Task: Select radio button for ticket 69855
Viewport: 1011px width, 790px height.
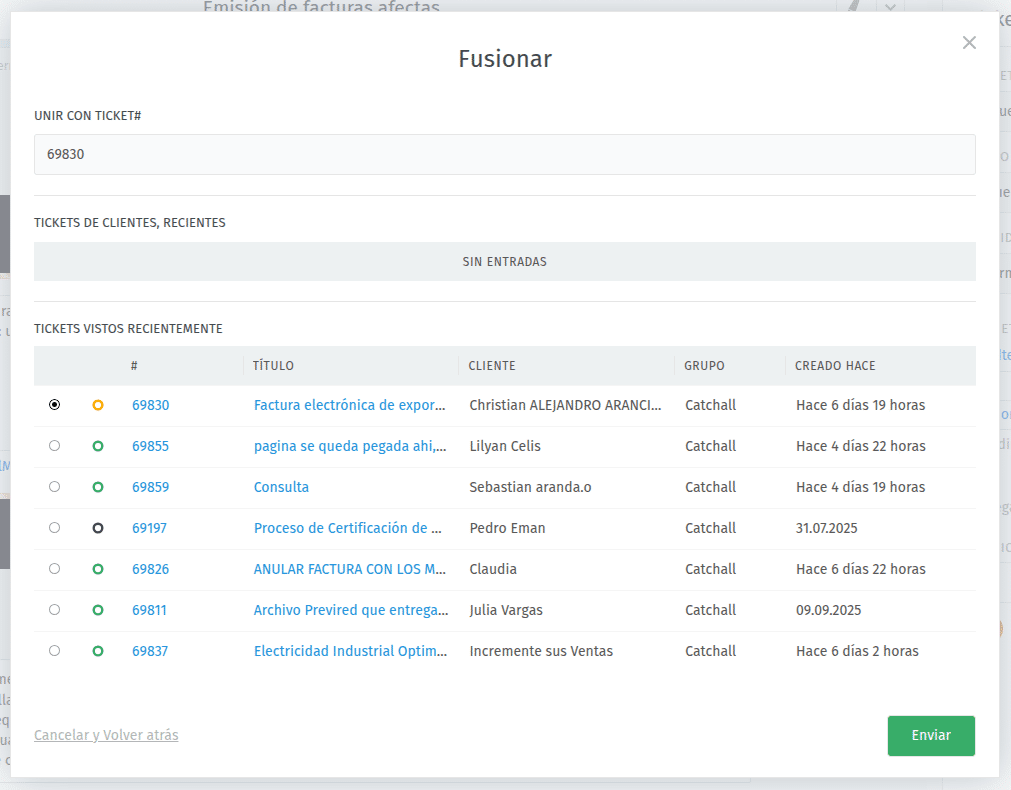Action: pos(54,446)
